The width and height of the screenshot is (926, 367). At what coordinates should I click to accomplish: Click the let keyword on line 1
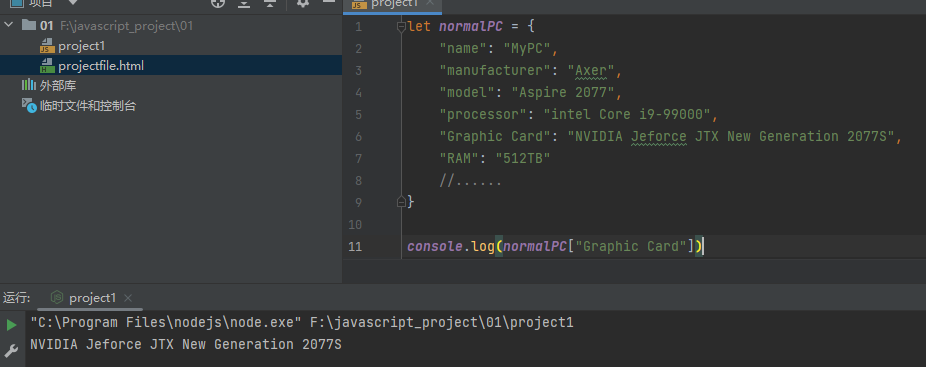pyautogui.click(x=419, y=27)
